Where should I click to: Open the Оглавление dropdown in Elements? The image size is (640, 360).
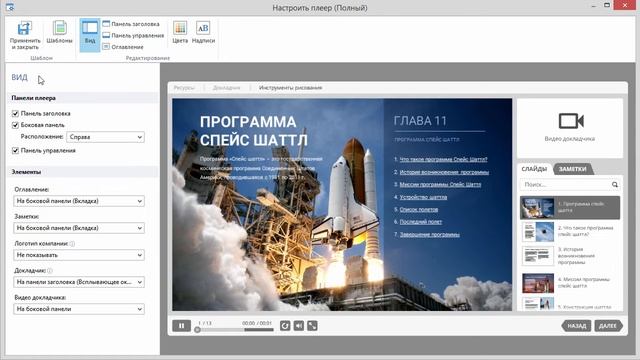tap(79, 201)
